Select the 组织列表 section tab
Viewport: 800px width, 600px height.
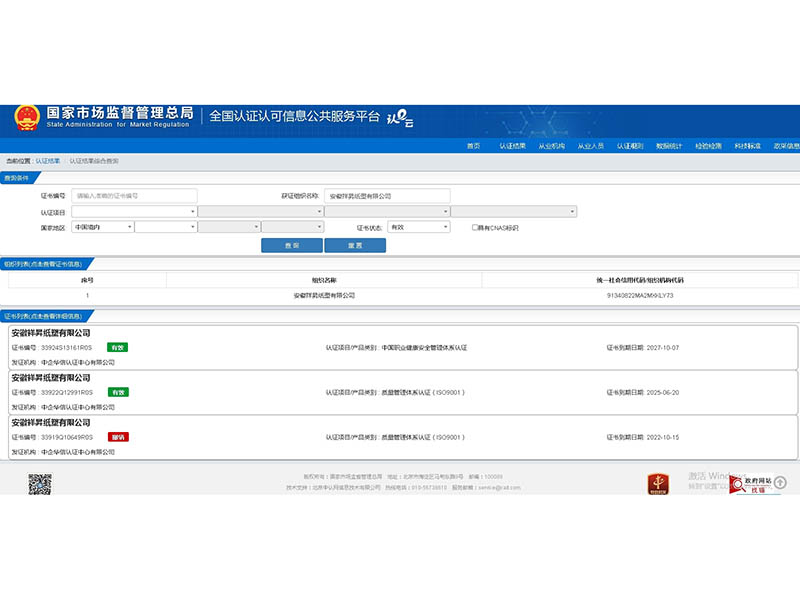45,264
